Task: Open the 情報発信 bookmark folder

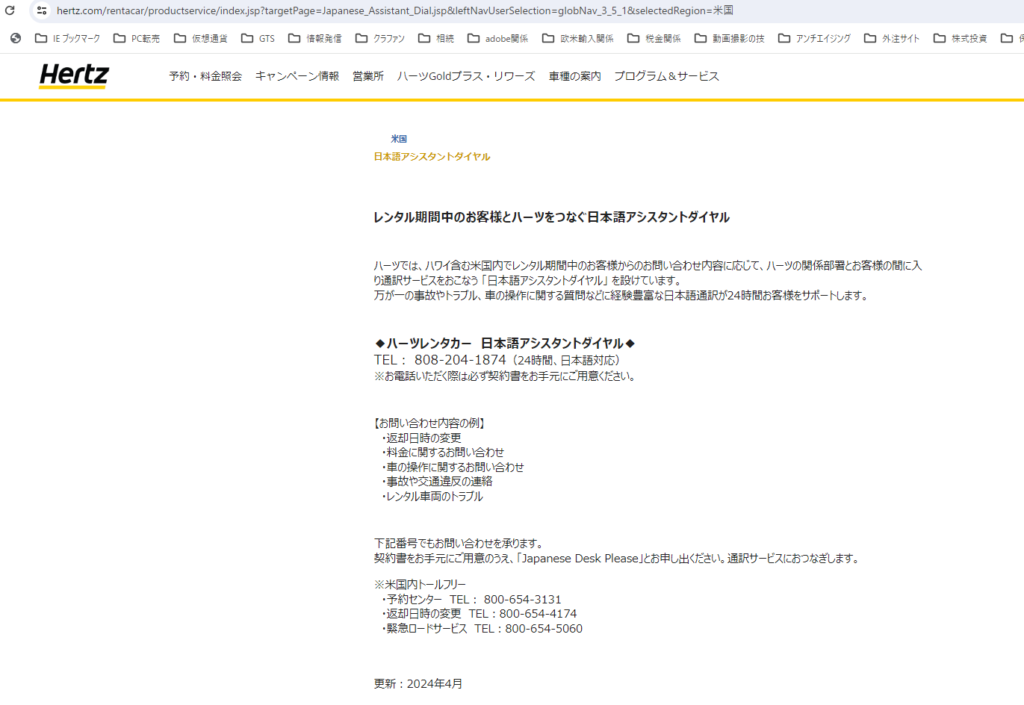Action: click(x=315, y=39)
